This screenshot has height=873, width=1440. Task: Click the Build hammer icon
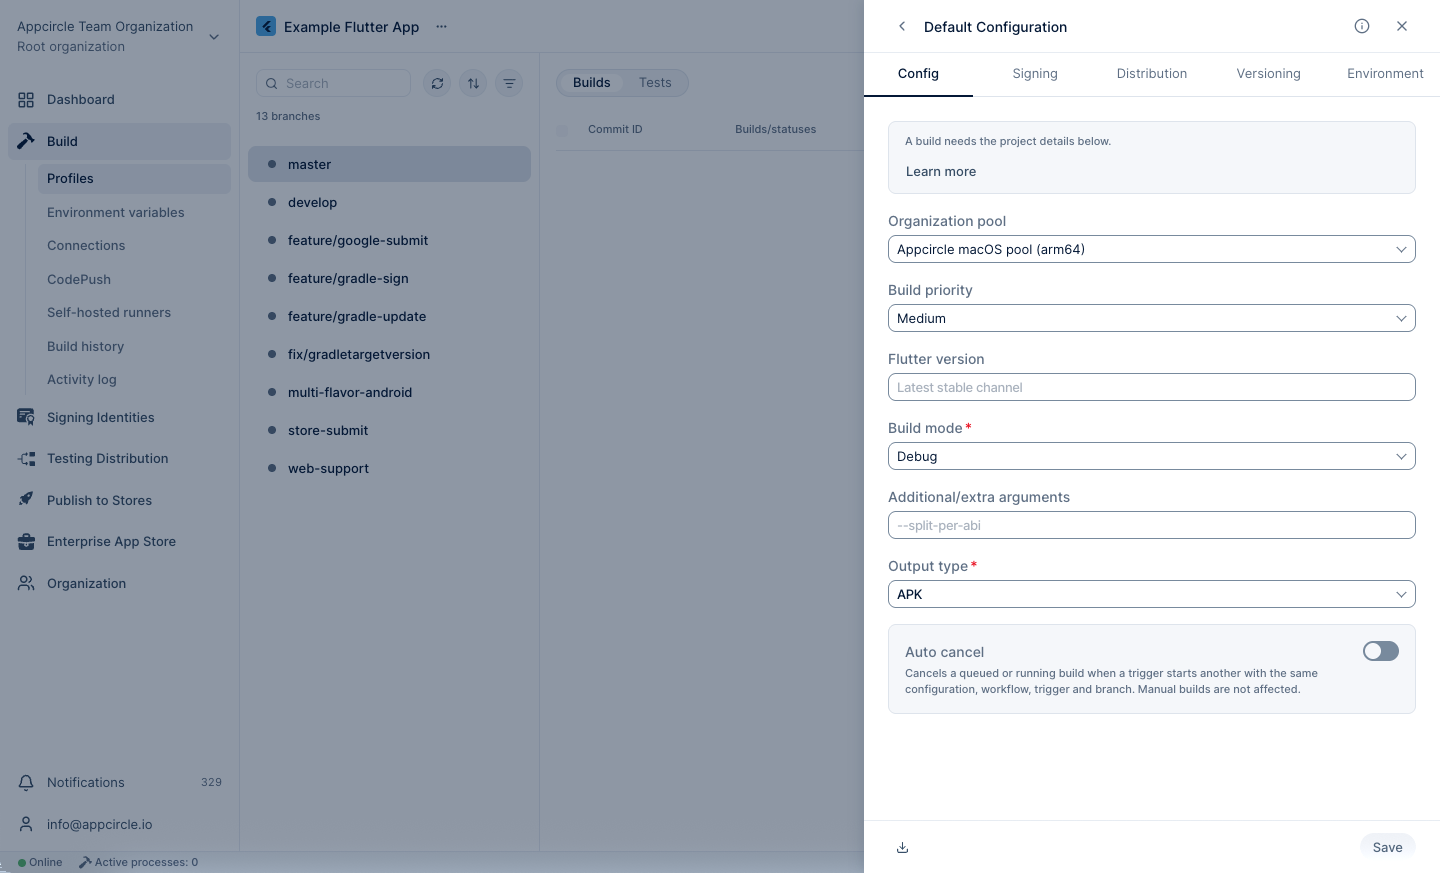(26, 141)
